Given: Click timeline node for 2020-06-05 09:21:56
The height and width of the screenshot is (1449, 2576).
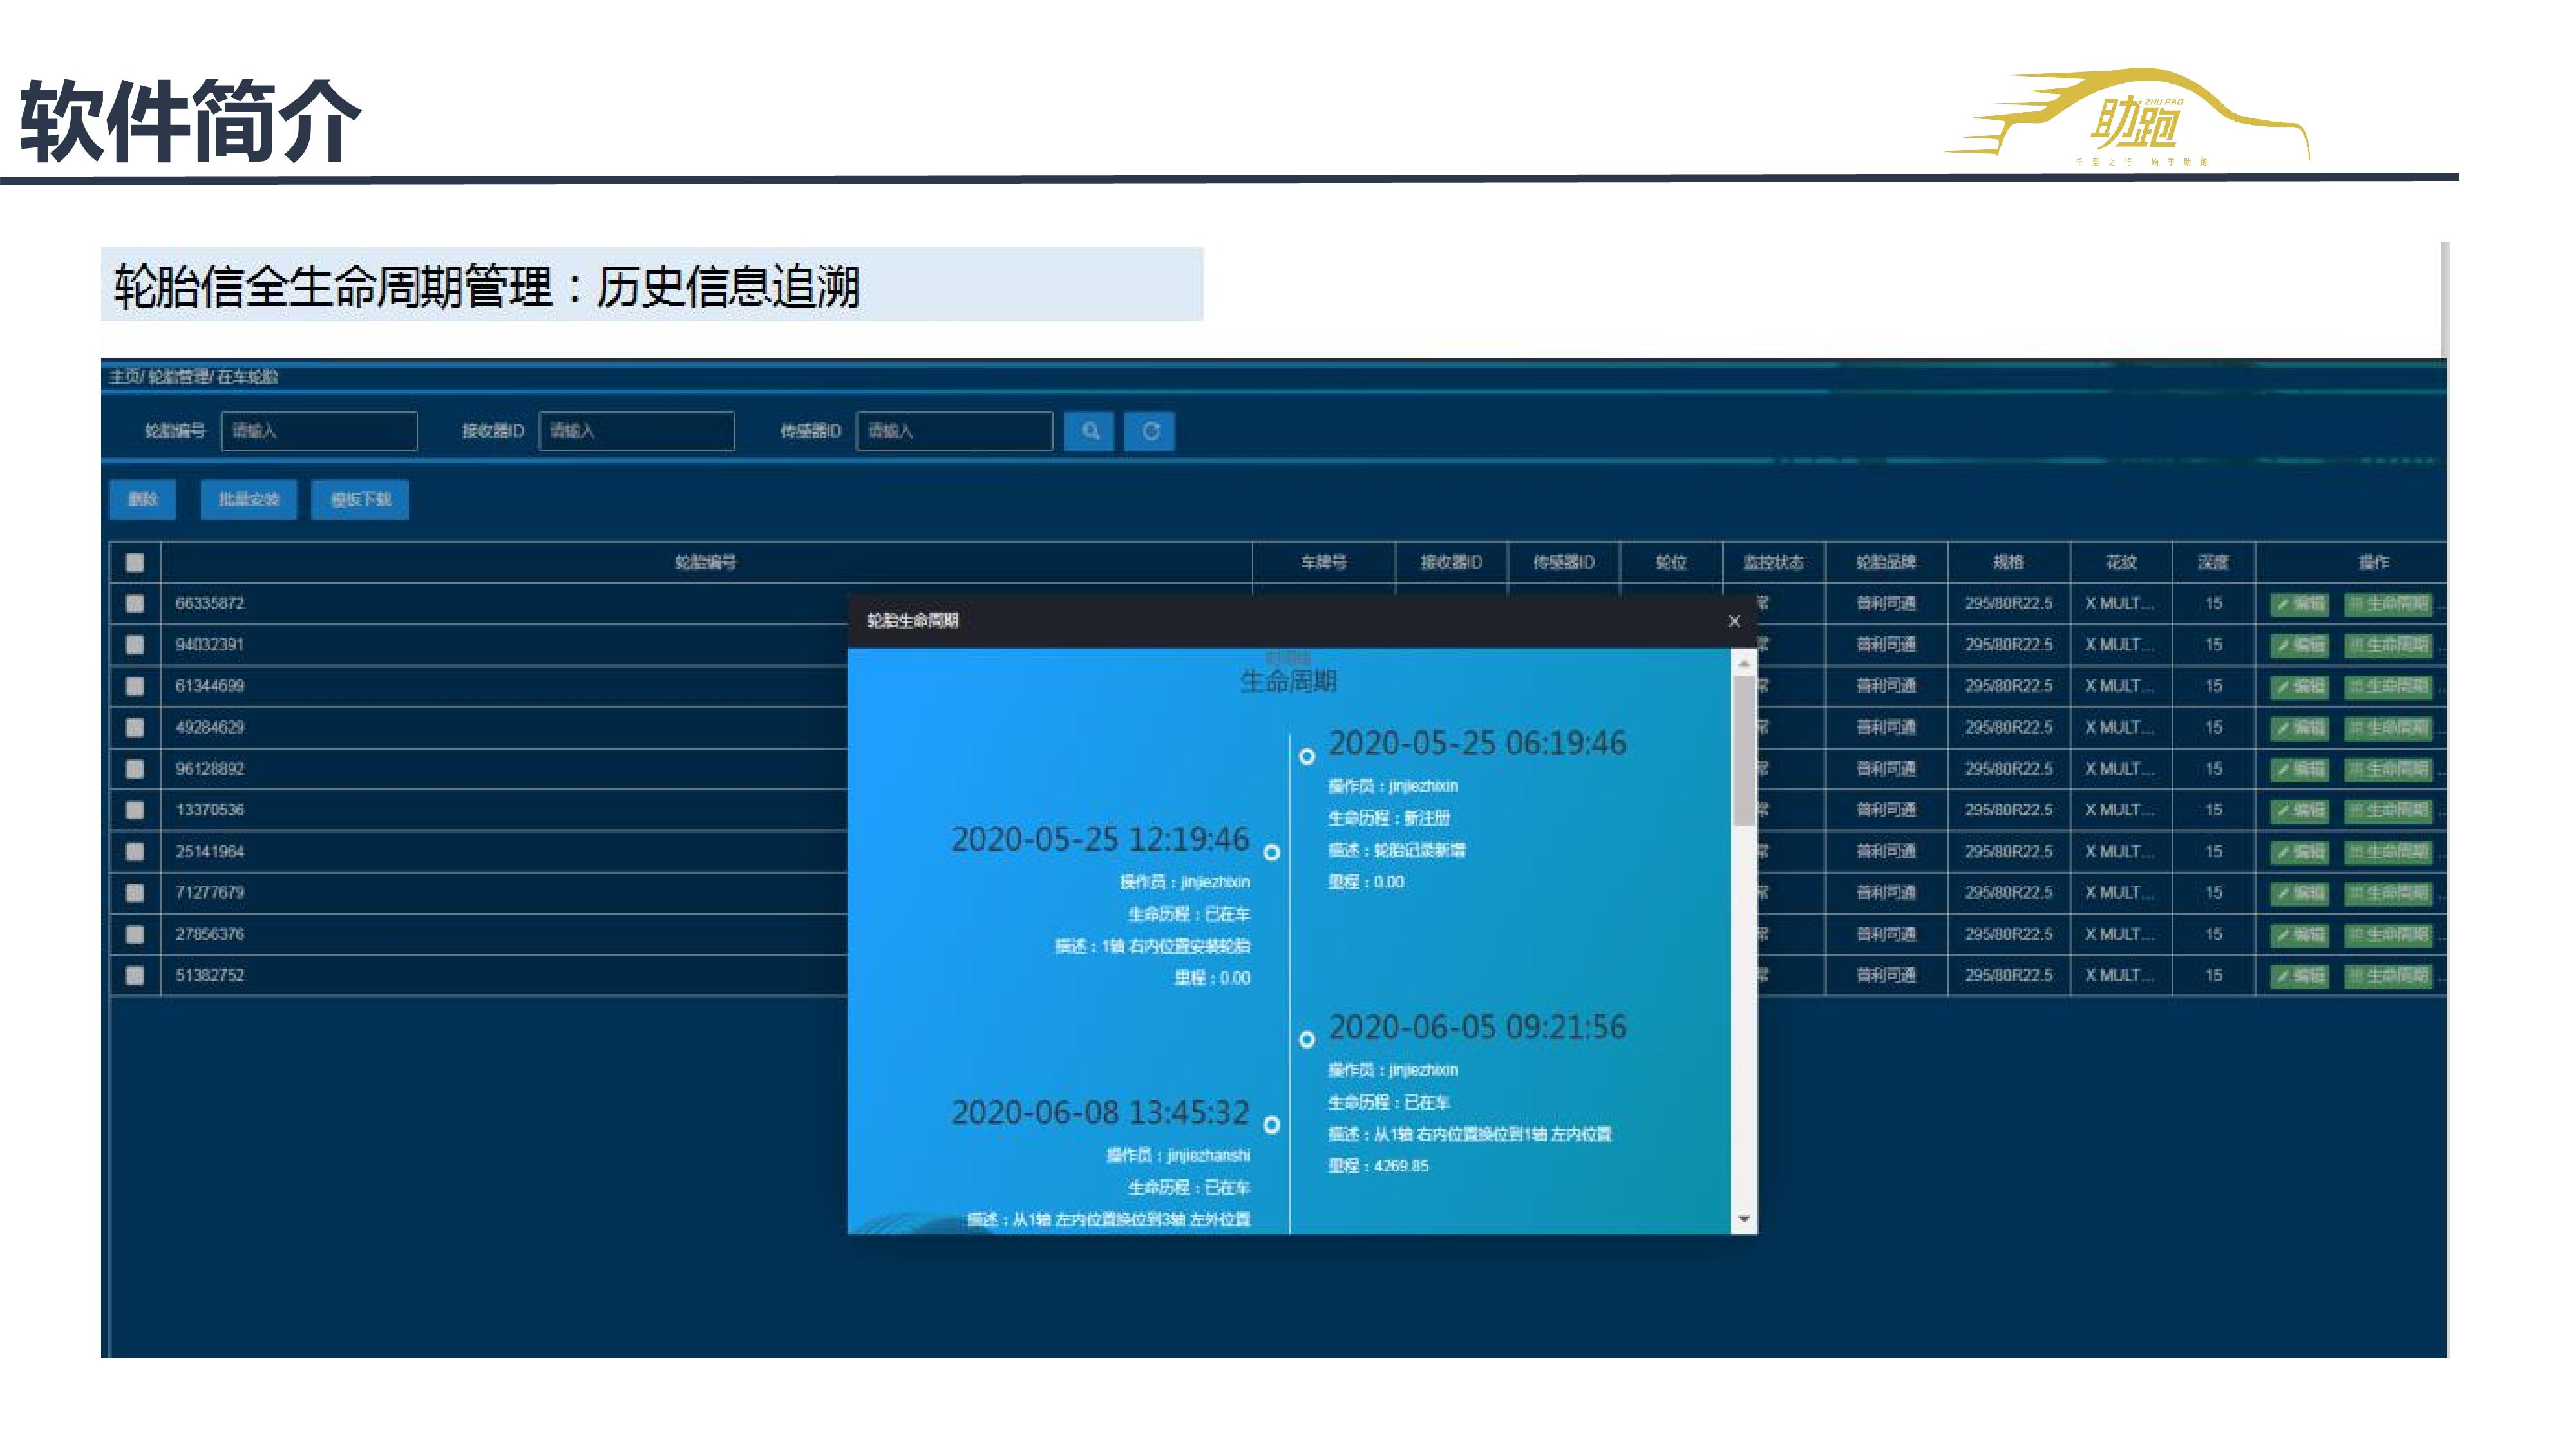Looking at the screenshot, I should click(x=1307, y=1040).
